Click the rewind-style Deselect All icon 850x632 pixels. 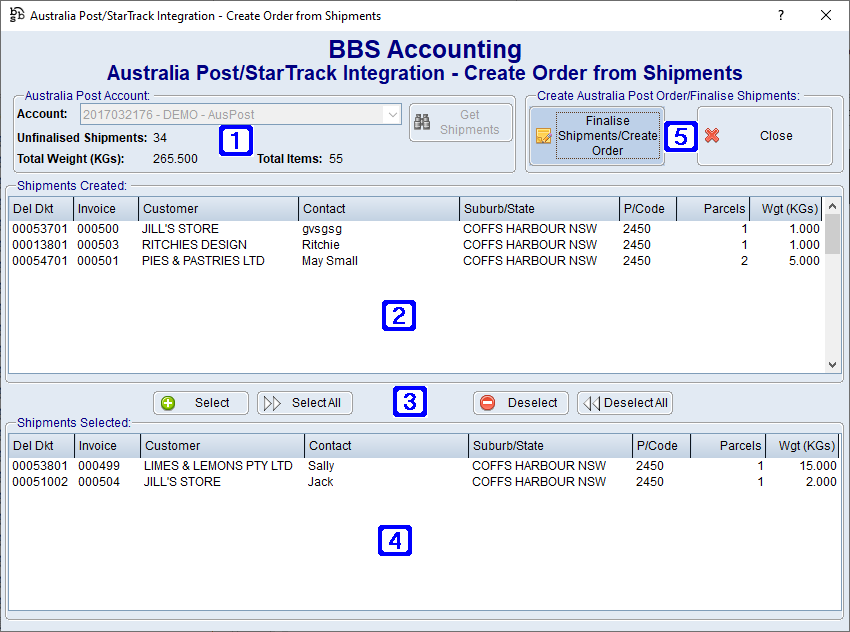pyautogui.click(x=591, y=402)
